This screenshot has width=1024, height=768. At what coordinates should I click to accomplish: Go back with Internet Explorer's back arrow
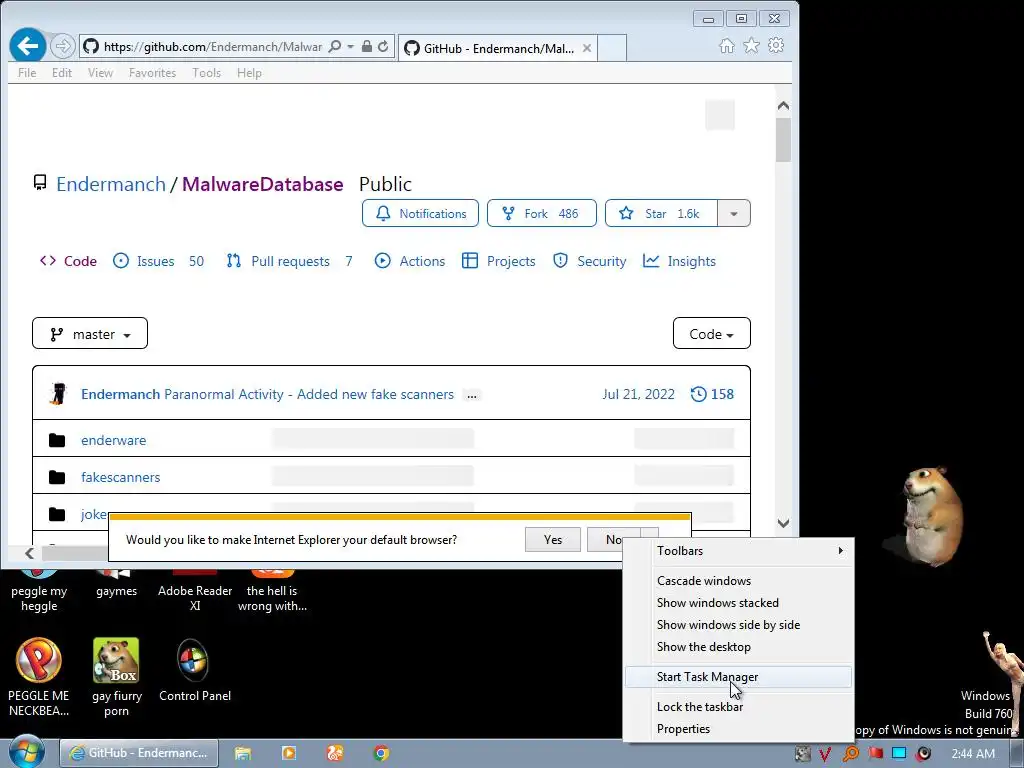27,46
